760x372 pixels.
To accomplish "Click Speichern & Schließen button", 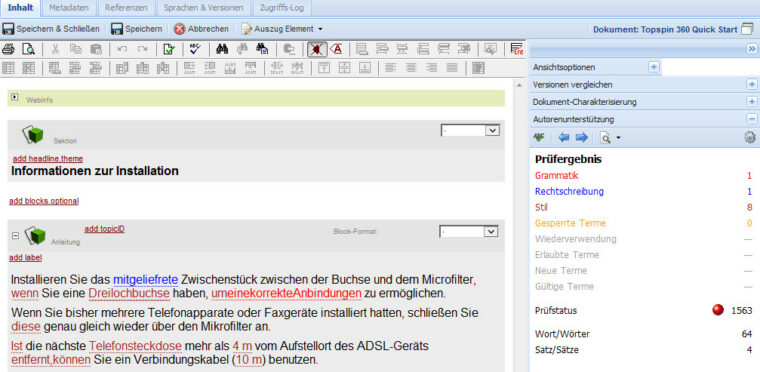I will pyautogui.click(x=51, y=29).
